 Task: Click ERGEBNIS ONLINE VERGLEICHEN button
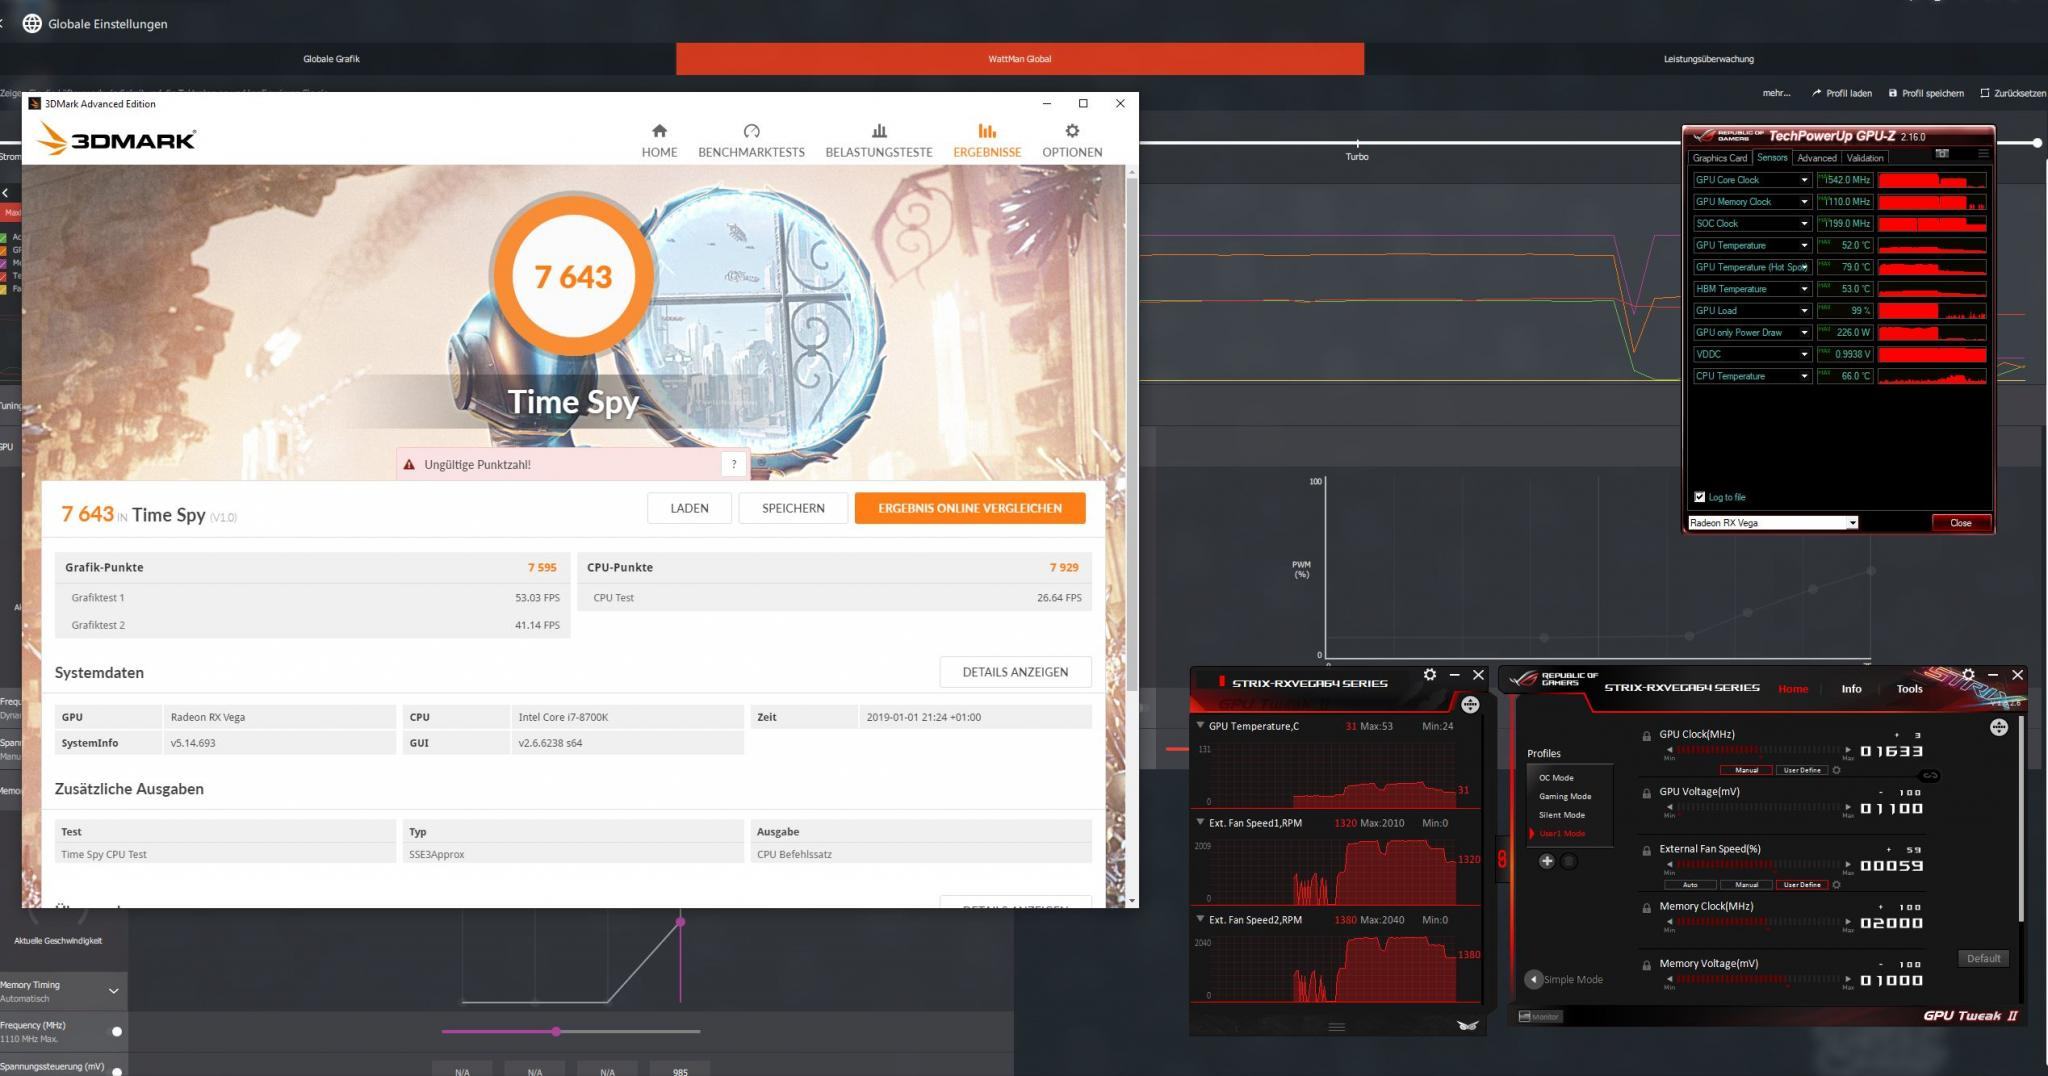(970, 508)
